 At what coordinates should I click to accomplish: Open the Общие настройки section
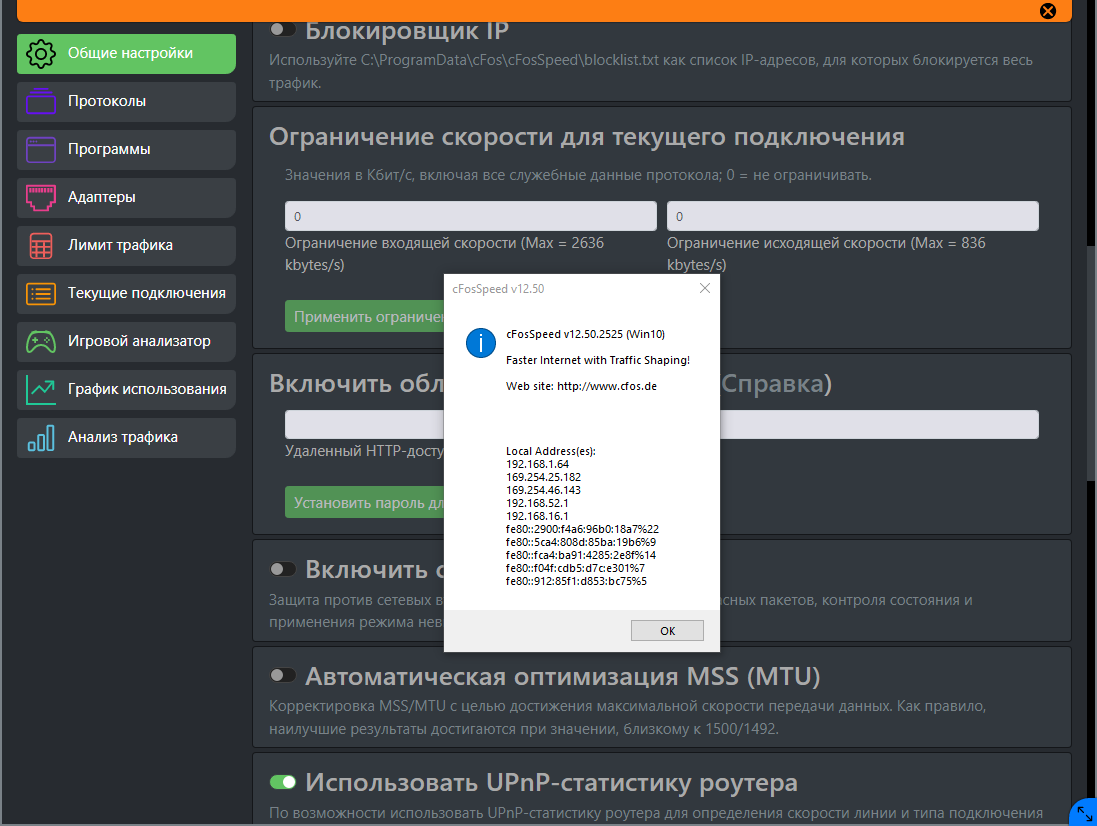(x=126, y=54)
